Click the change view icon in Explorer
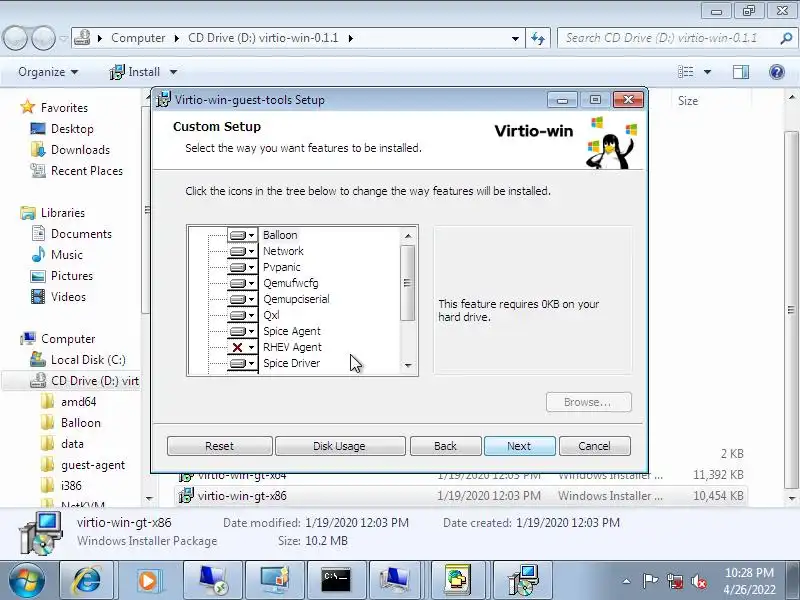This screenshot has width=800, height=600. click(685, 72)
